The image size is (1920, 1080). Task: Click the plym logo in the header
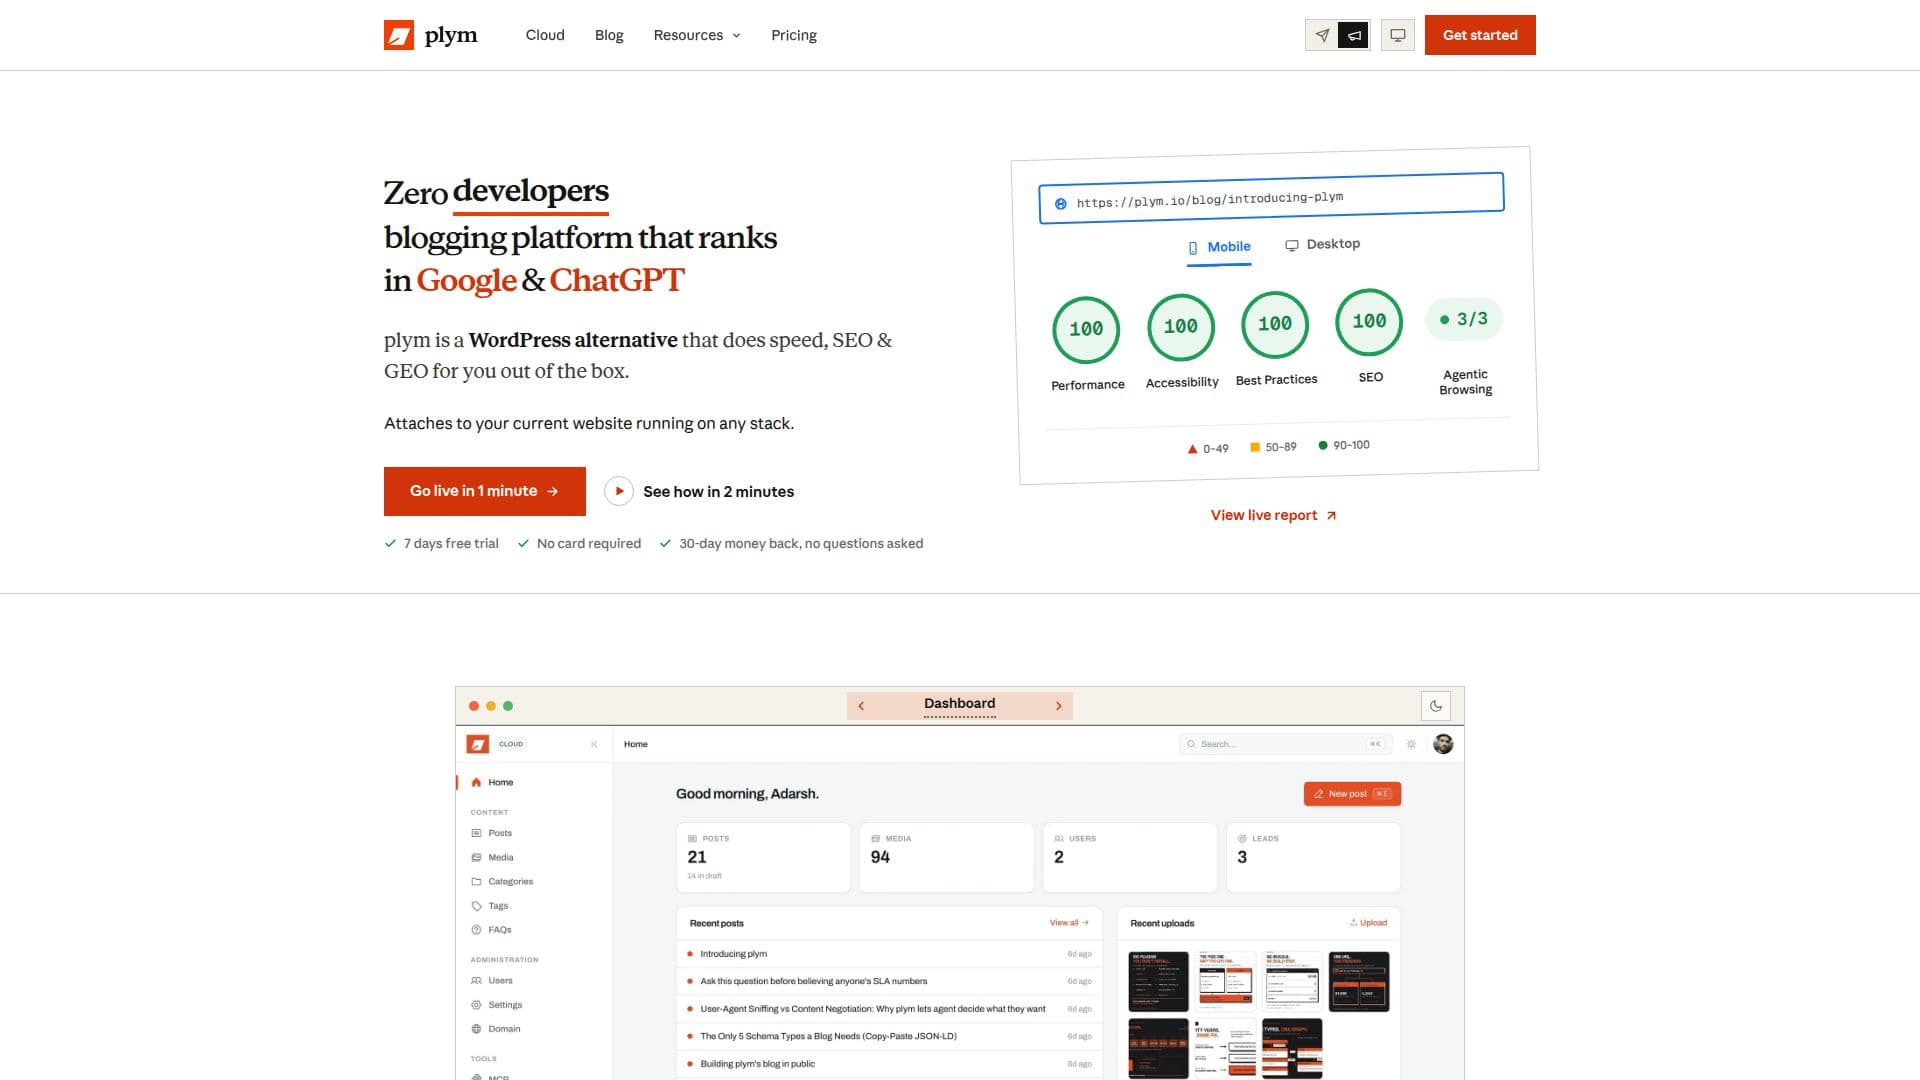(x=431, y=35)
